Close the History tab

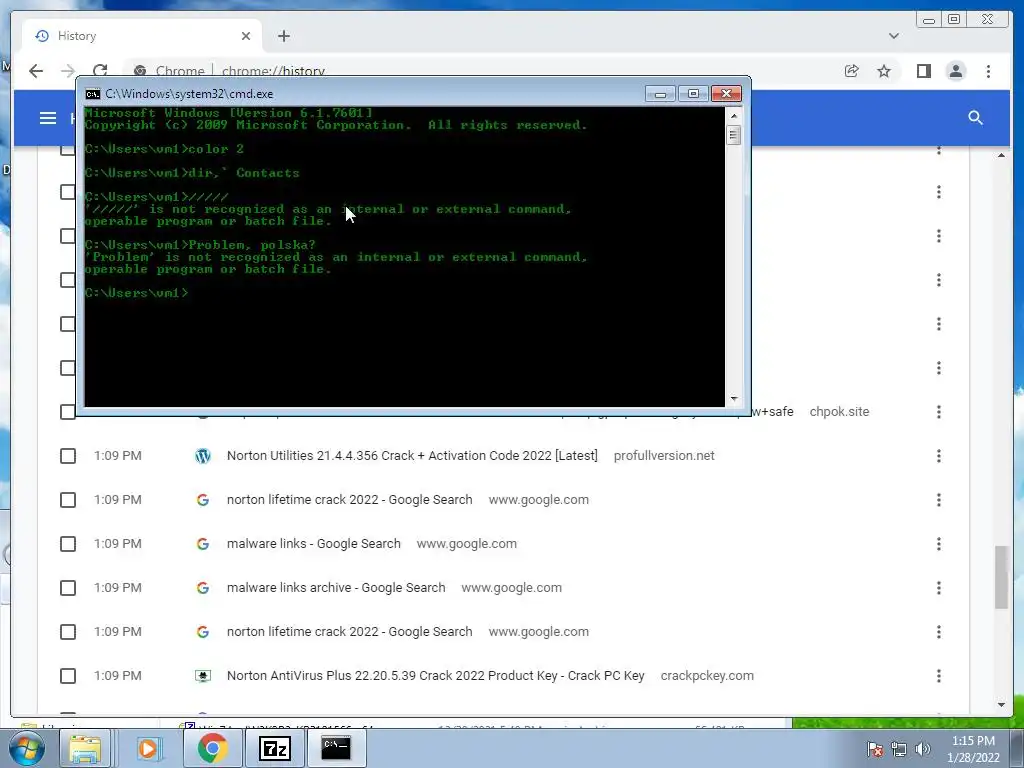[x=246, y=36]
